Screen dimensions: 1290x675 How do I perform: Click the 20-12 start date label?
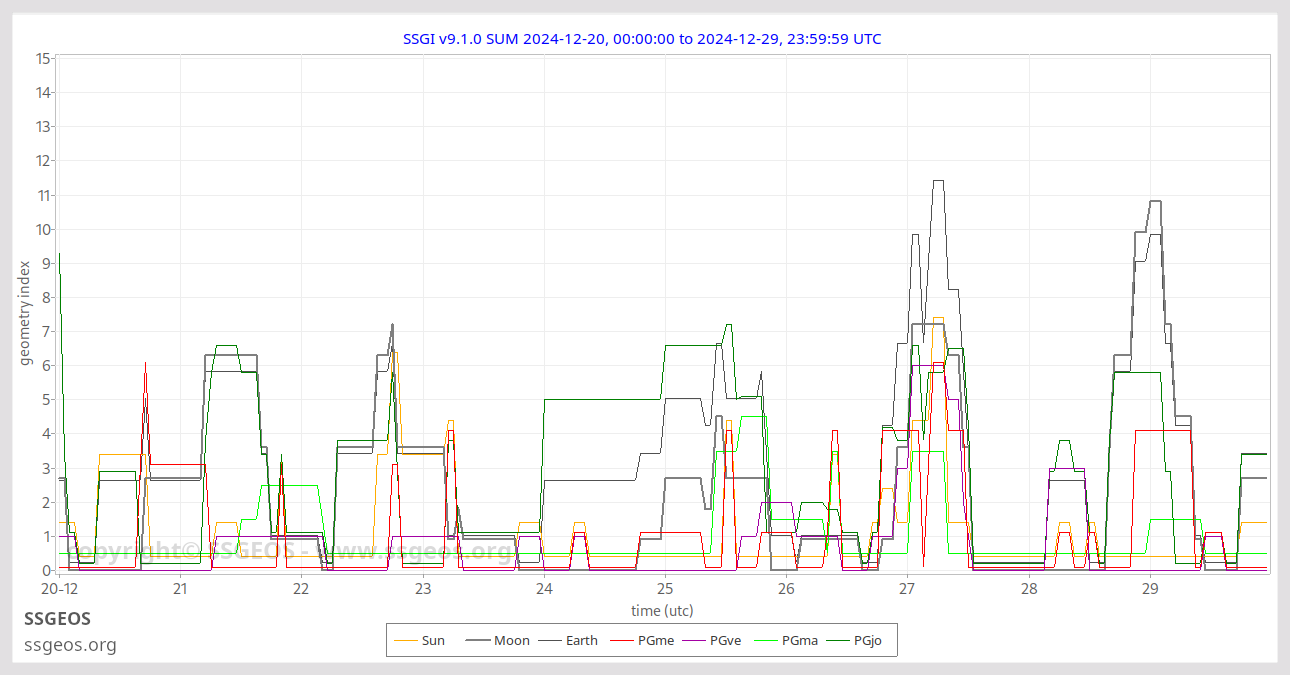[59, 589]
